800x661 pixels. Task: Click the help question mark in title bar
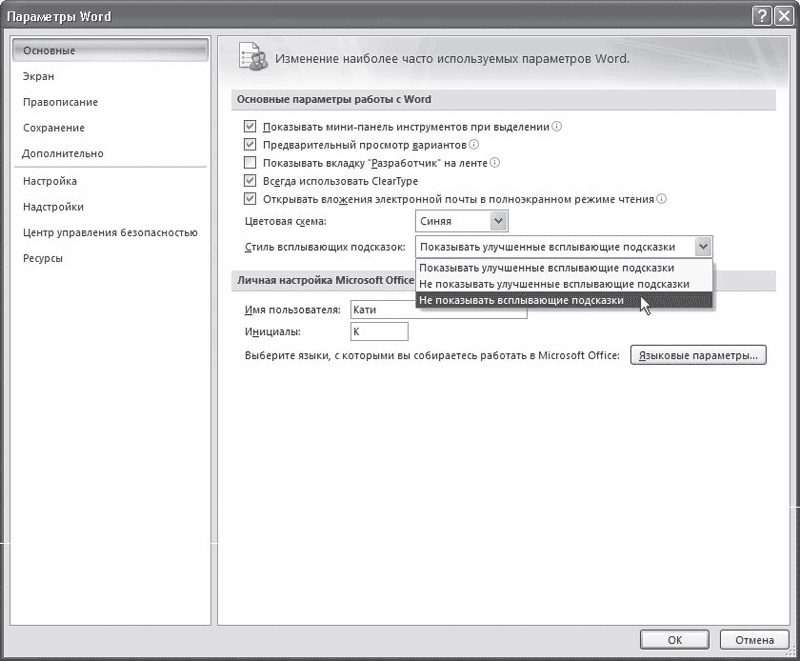761,16
